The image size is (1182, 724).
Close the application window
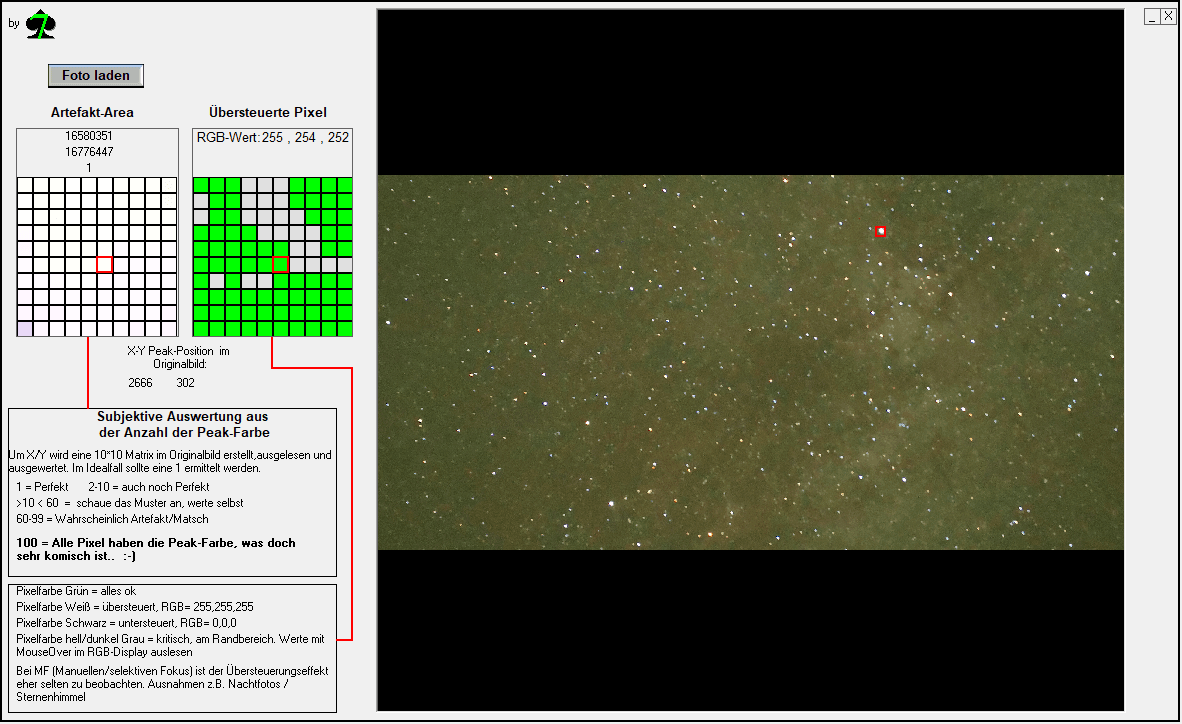pos(1168,17)
